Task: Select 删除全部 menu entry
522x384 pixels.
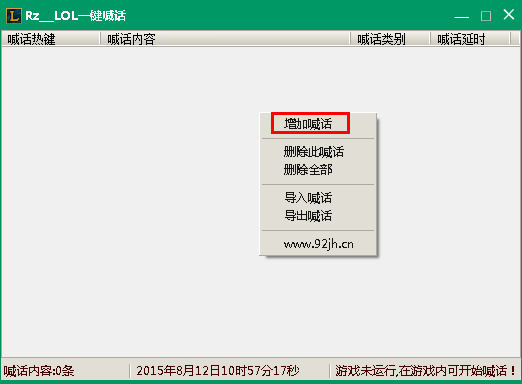Action: 318,170
